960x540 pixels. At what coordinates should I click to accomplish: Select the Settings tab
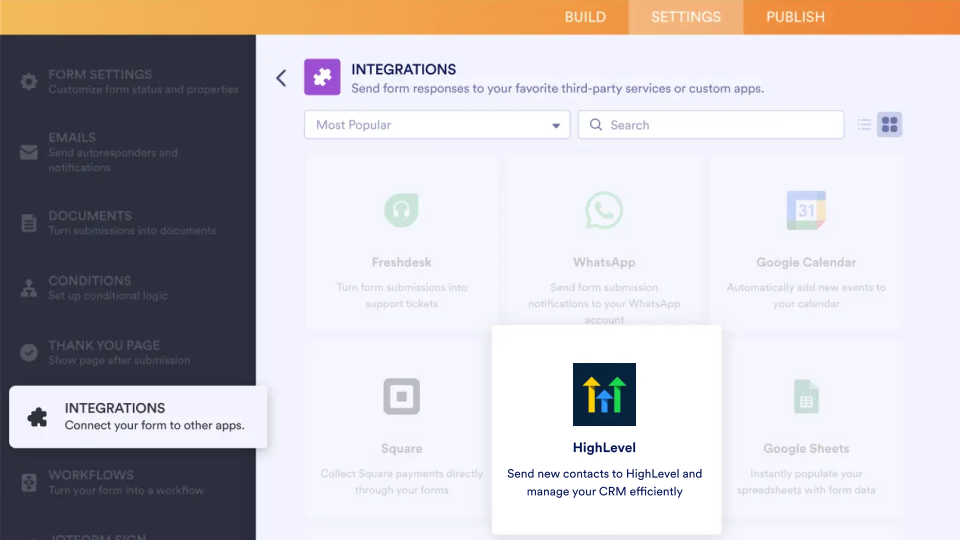685,17
